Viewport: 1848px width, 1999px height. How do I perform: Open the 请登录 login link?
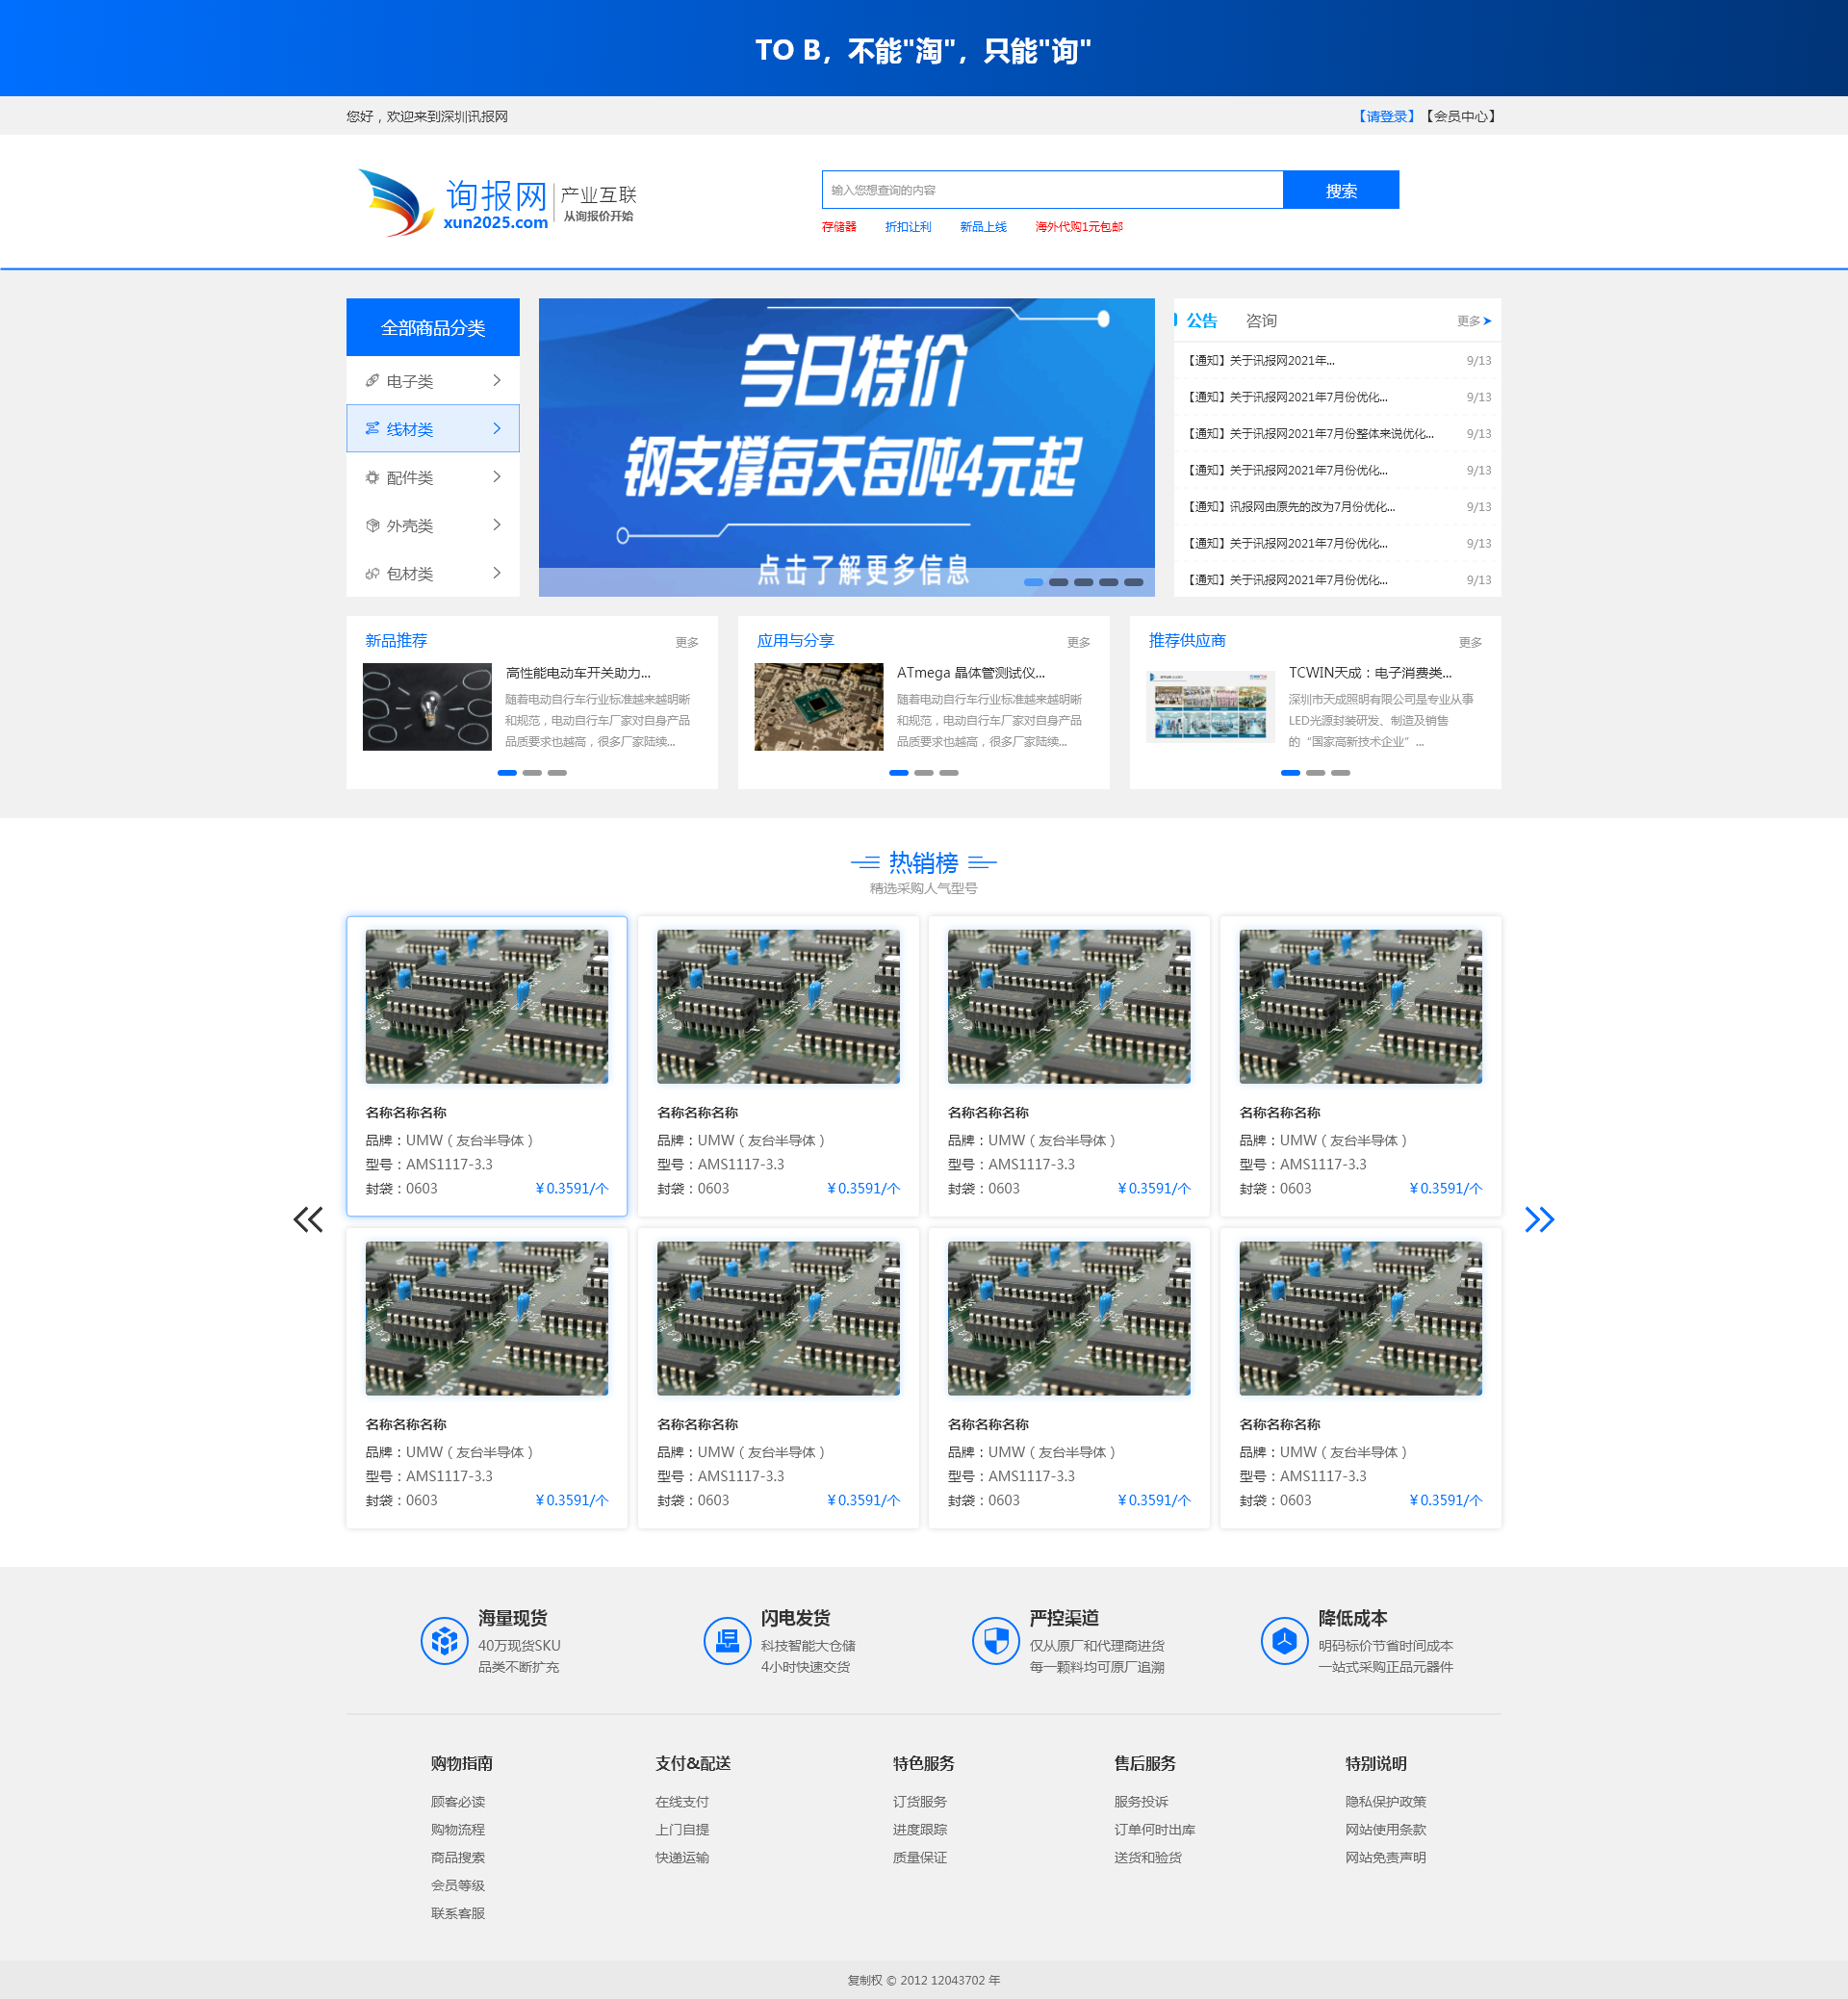pyautogui.click(x=1386, y=116)
